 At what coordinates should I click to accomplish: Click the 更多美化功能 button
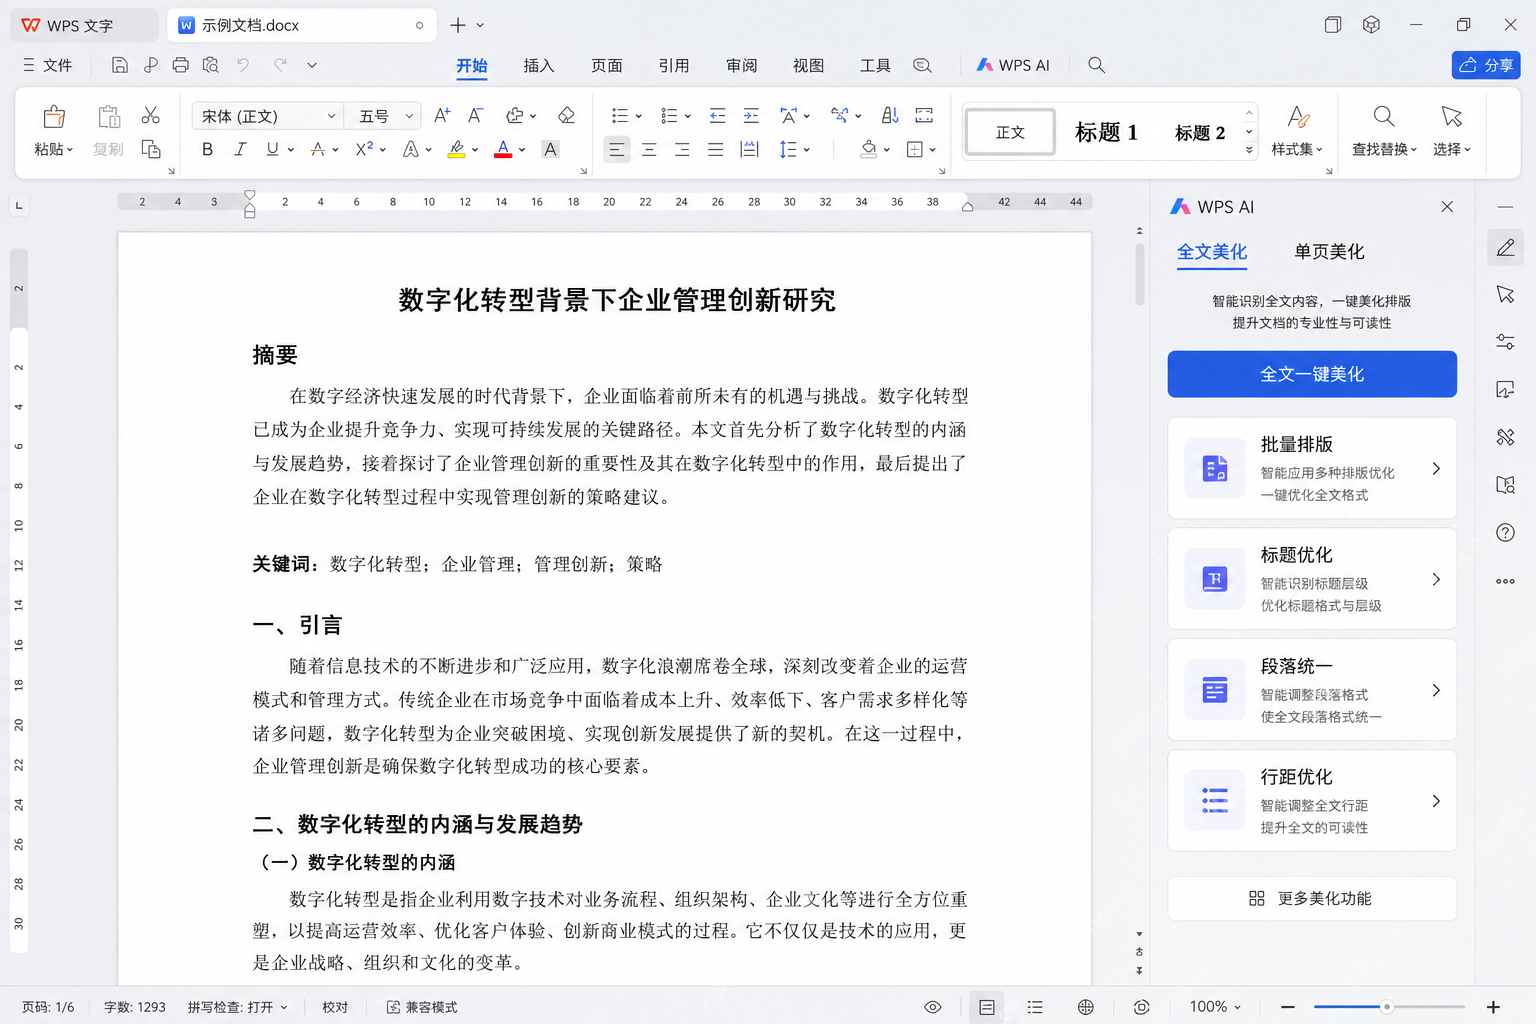click(1312, 898)
